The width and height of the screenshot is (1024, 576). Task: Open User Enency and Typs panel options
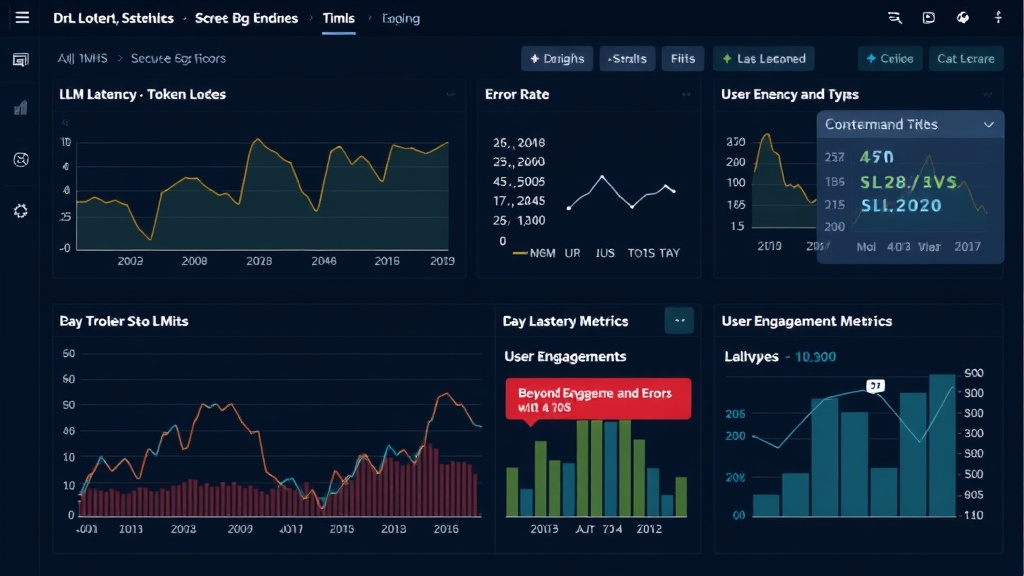coord(987,95)
